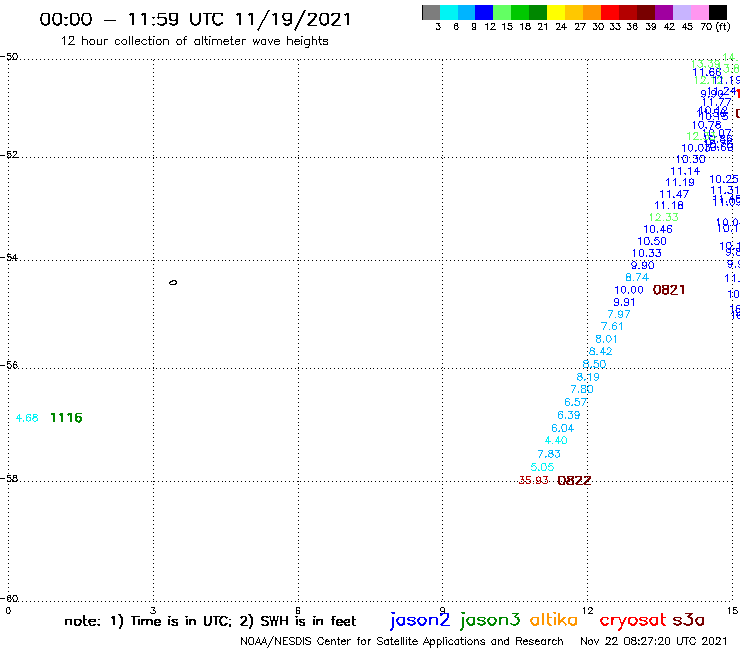Select the 9.91 wave height value
This screenshot has width=740, height=650.
click(624, 302)
